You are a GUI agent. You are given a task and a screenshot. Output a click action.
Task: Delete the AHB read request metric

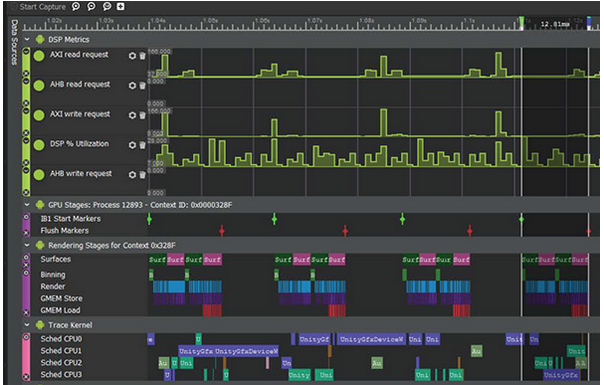pos(143,86)
